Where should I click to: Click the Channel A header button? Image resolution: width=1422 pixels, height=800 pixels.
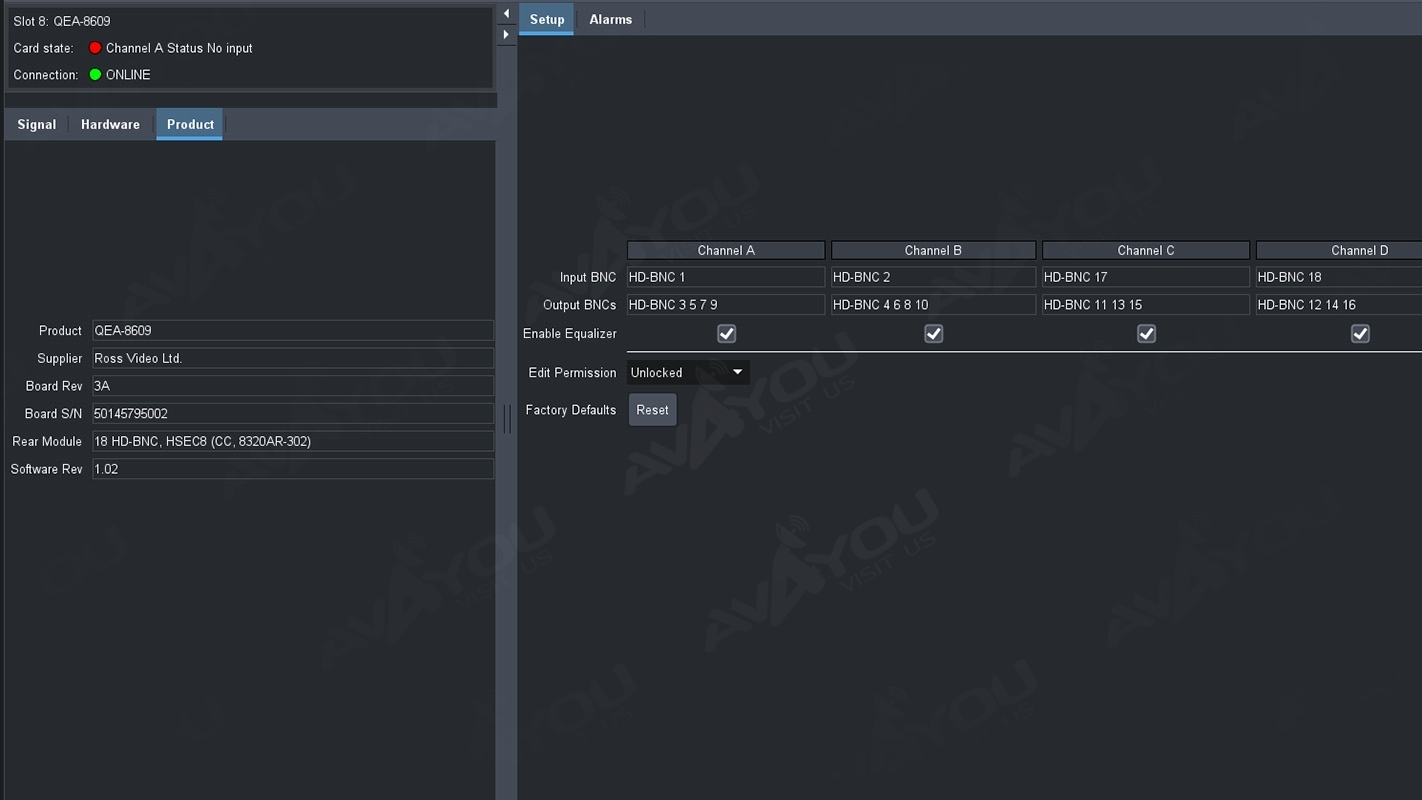726,250
